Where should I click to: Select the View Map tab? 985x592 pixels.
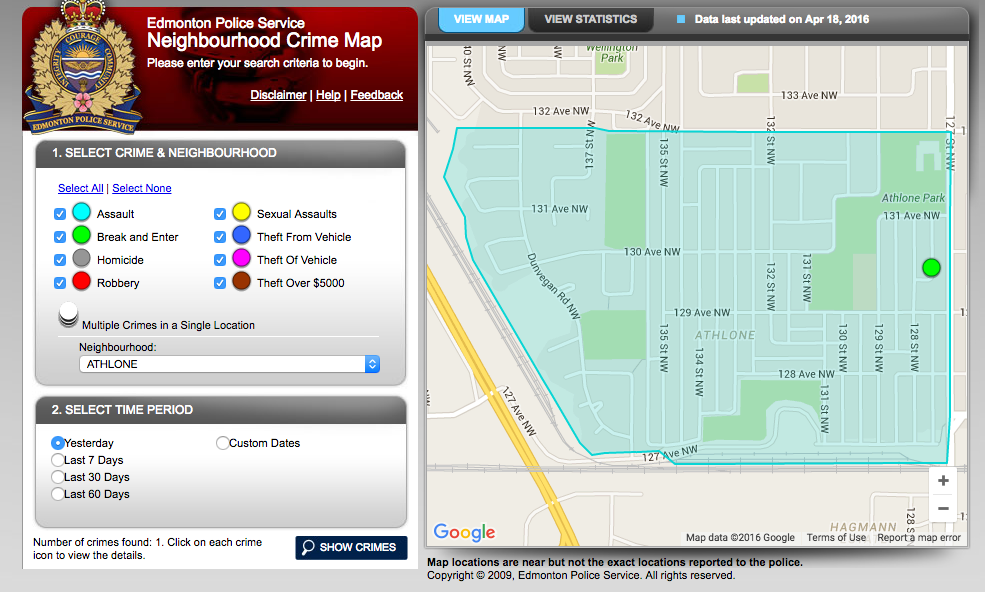(x=481, y=19)
